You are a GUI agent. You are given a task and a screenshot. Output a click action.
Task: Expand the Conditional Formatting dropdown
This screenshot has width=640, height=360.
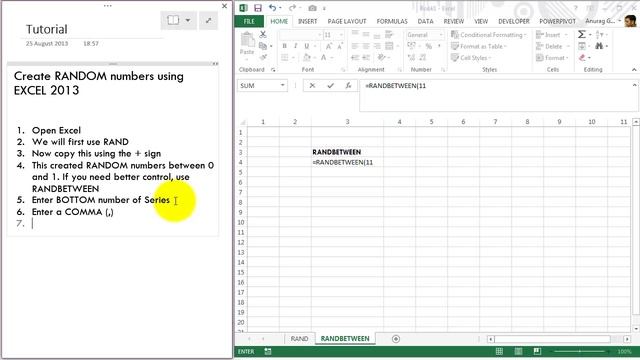point(489,35)
